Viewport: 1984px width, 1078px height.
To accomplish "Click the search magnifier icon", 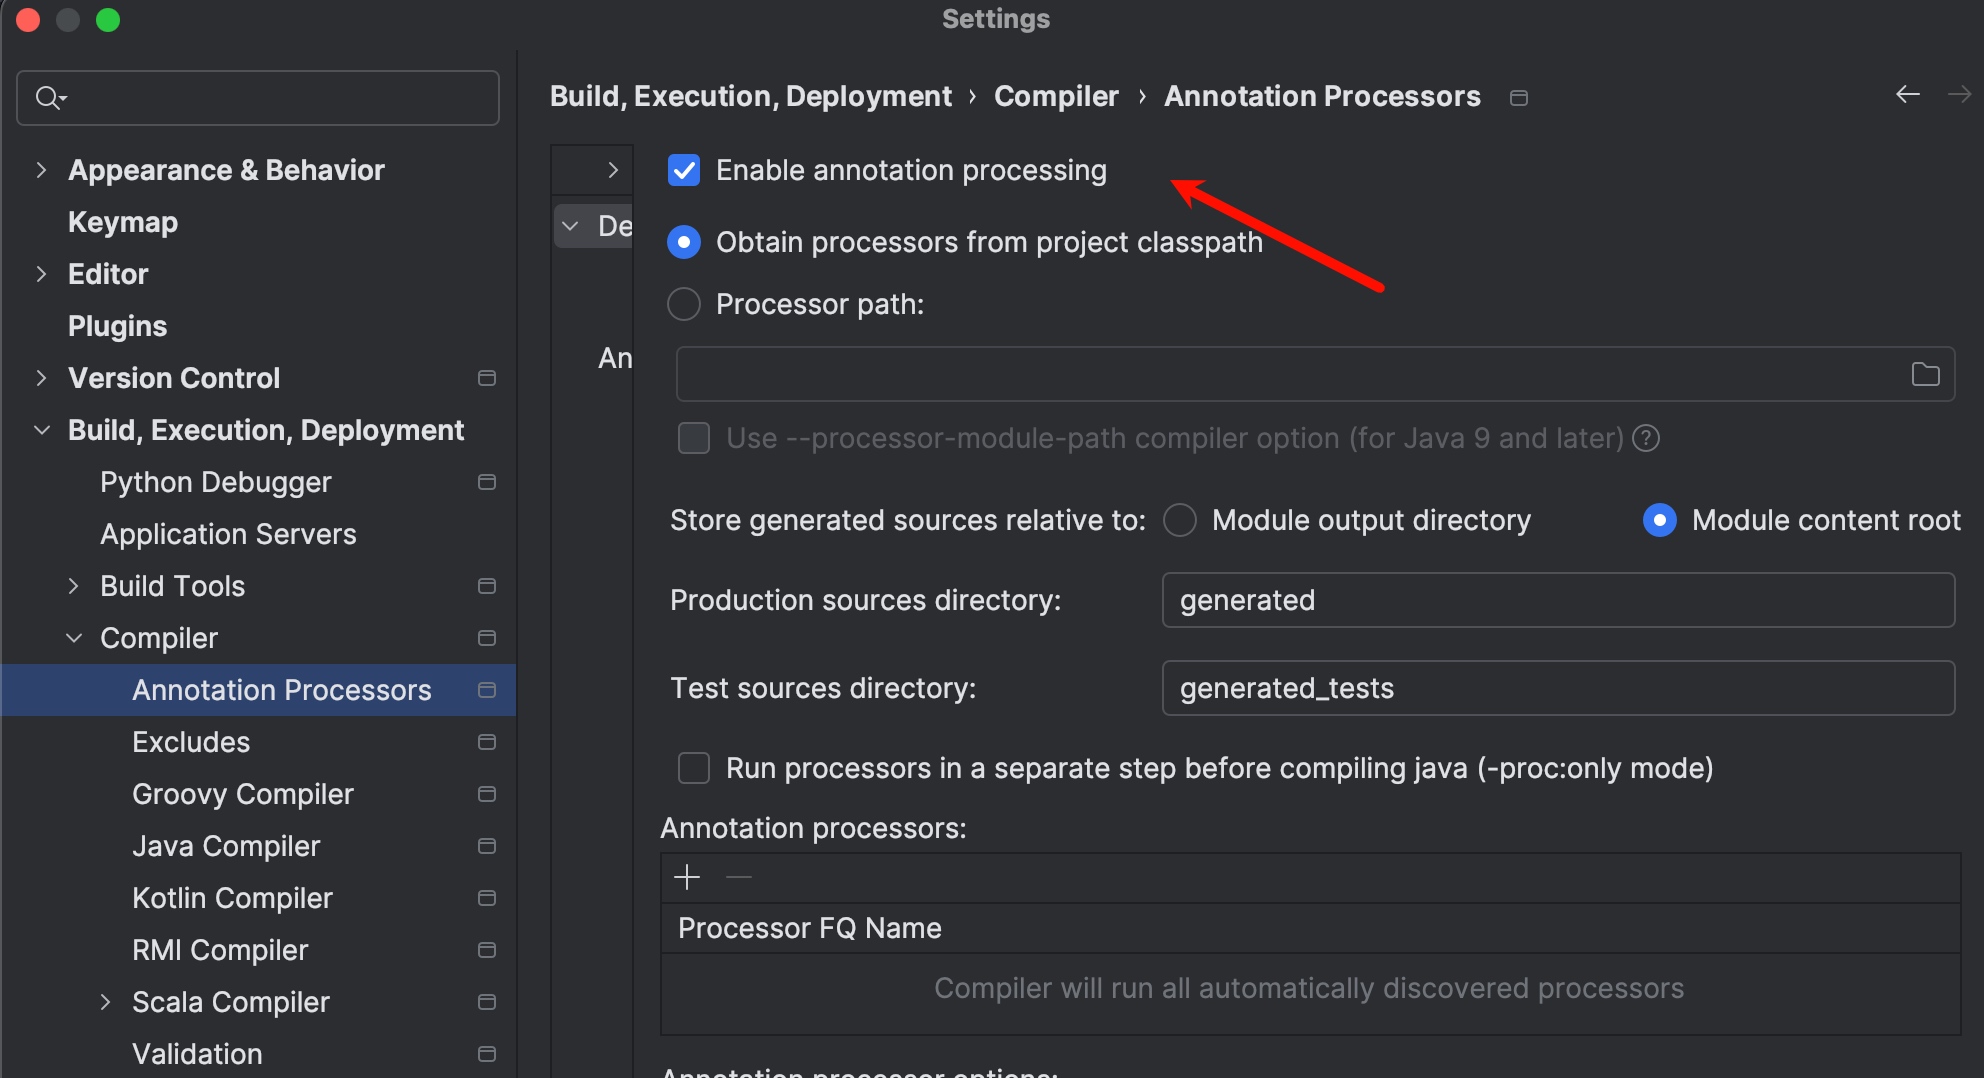I will 50,97.
